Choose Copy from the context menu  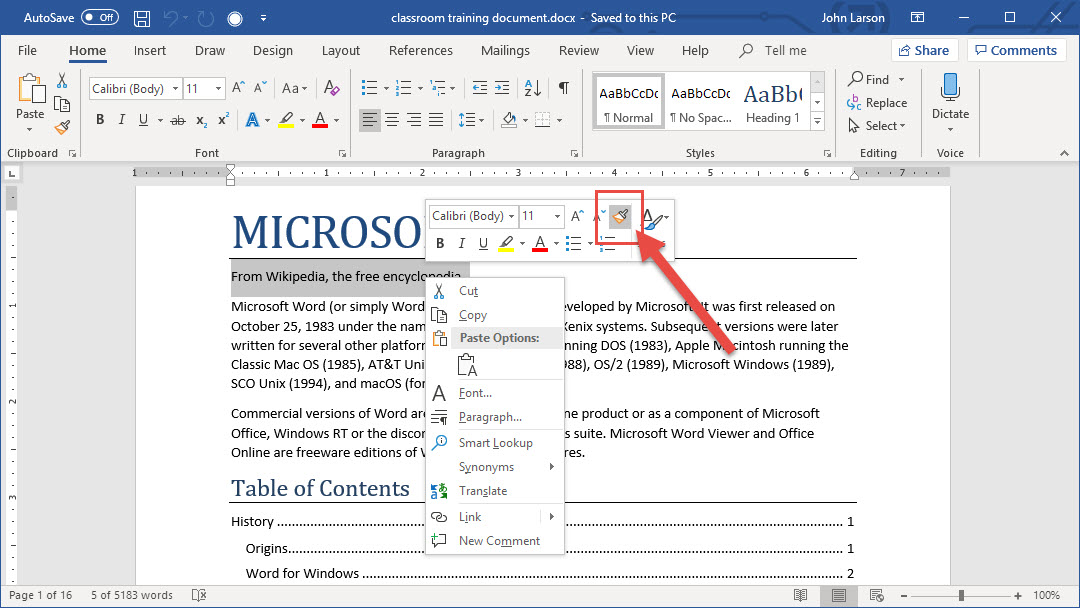[473, 315]
